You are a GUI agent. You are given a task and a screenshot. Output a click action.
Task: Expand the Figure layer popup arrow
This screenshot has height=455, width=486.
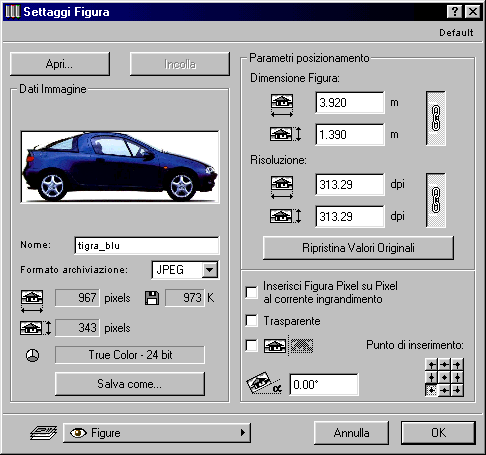coord(243,433)
